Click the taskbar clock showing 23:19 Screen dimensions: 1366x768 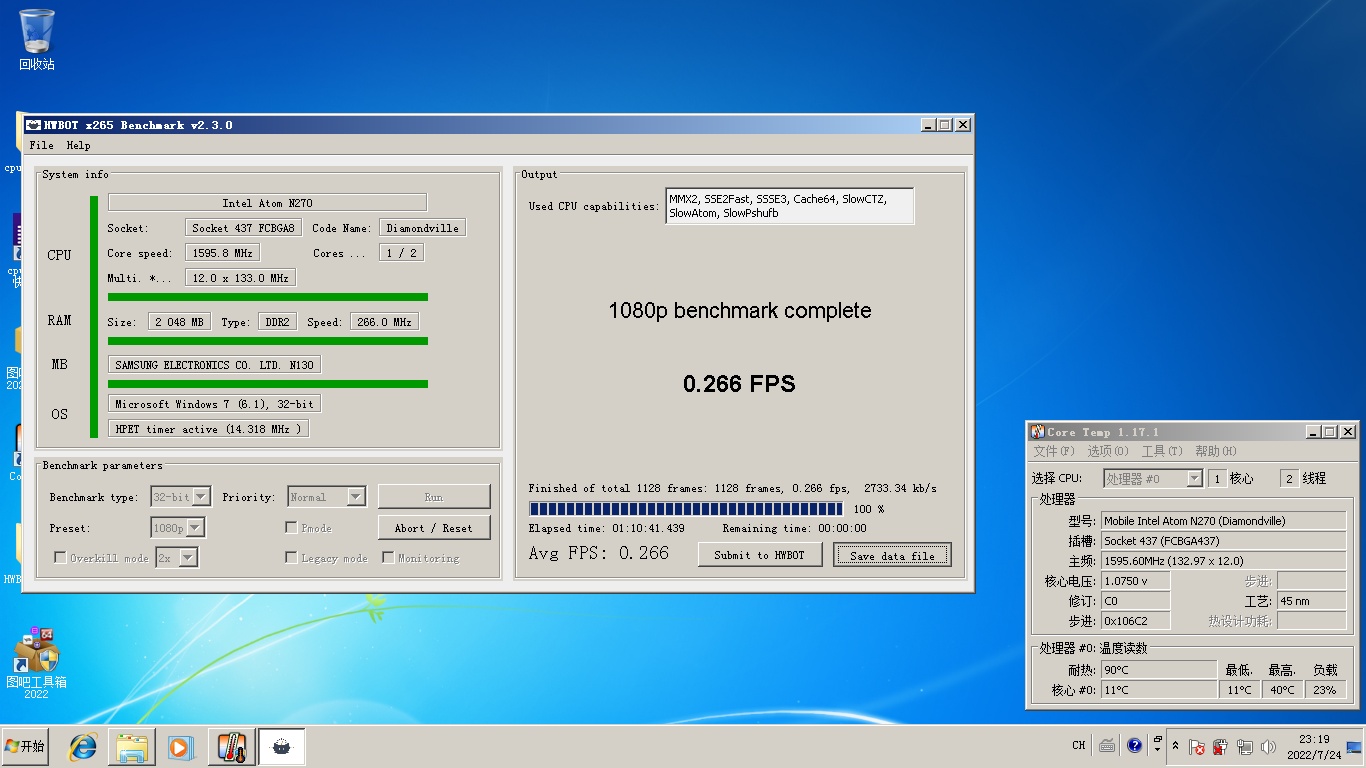pyautogui.click(x=1314, y=747)
